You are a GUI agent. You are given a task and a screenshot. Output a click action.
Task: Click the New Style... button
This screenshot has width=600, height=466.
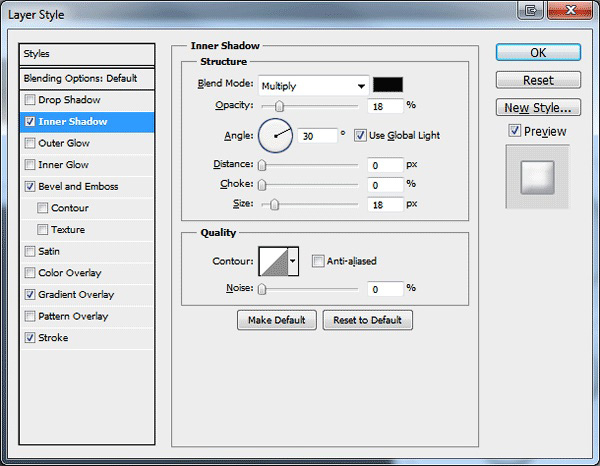tap(538, 108)
